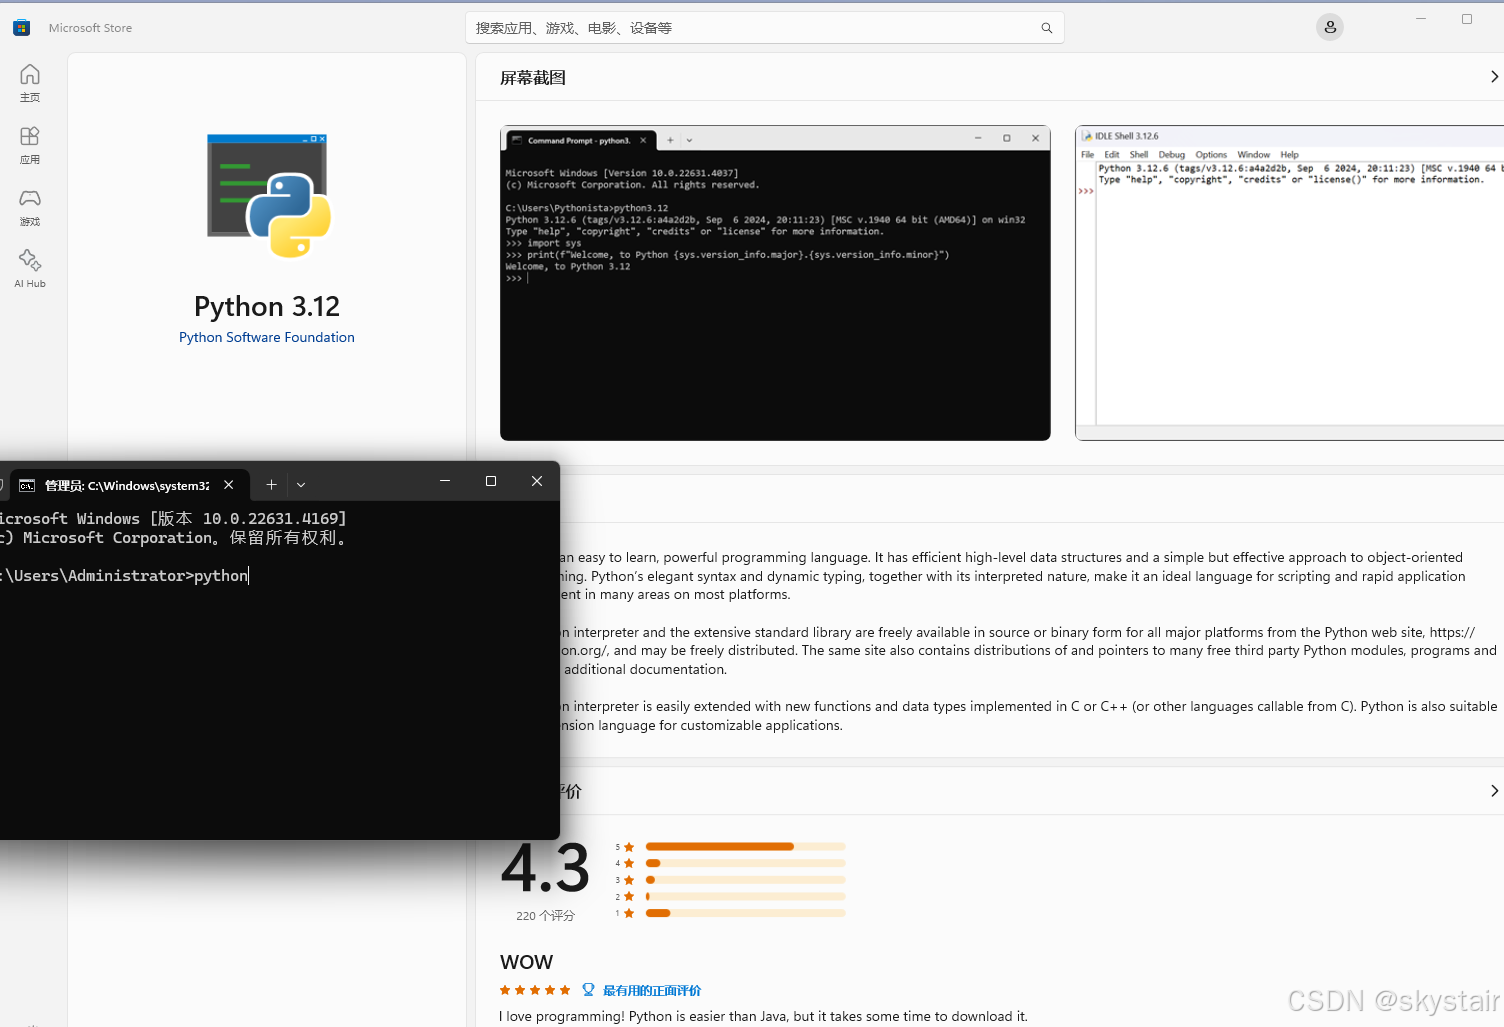
Task: Click the 最有用的正面评价 link
Action: tap(651, 990)
